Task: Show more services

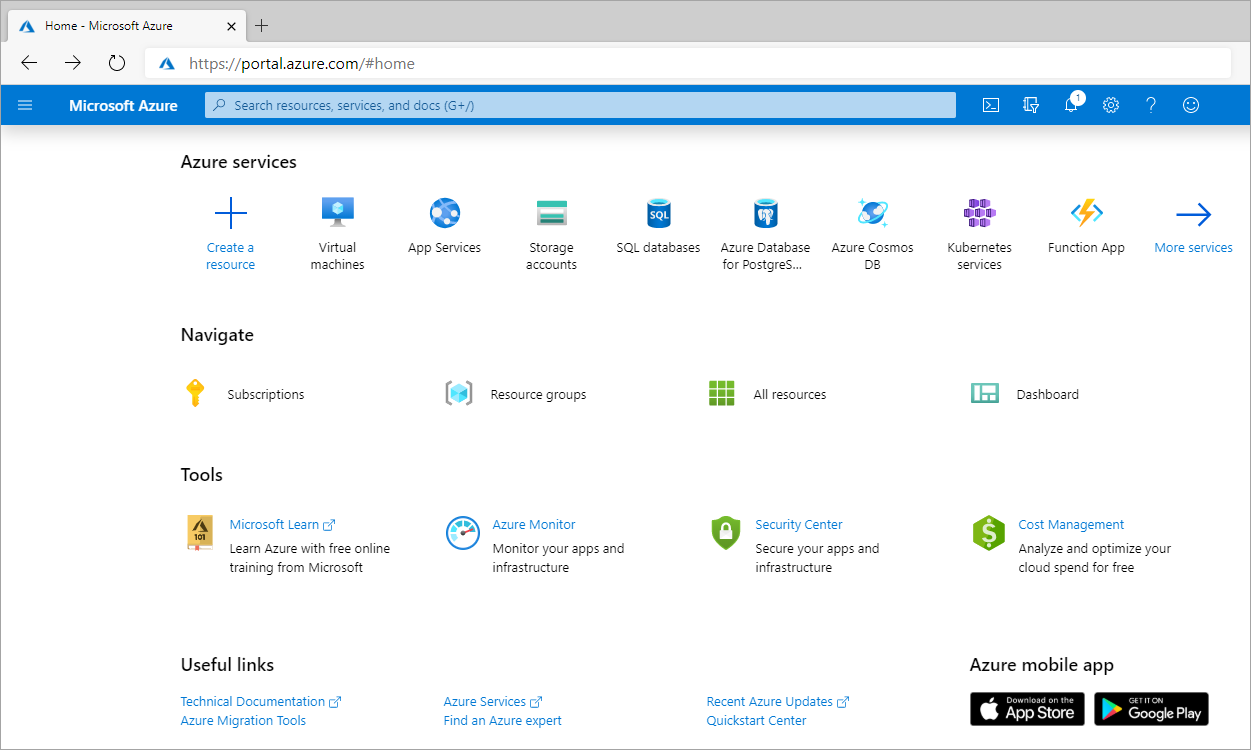Action: tap(1193, 224)
